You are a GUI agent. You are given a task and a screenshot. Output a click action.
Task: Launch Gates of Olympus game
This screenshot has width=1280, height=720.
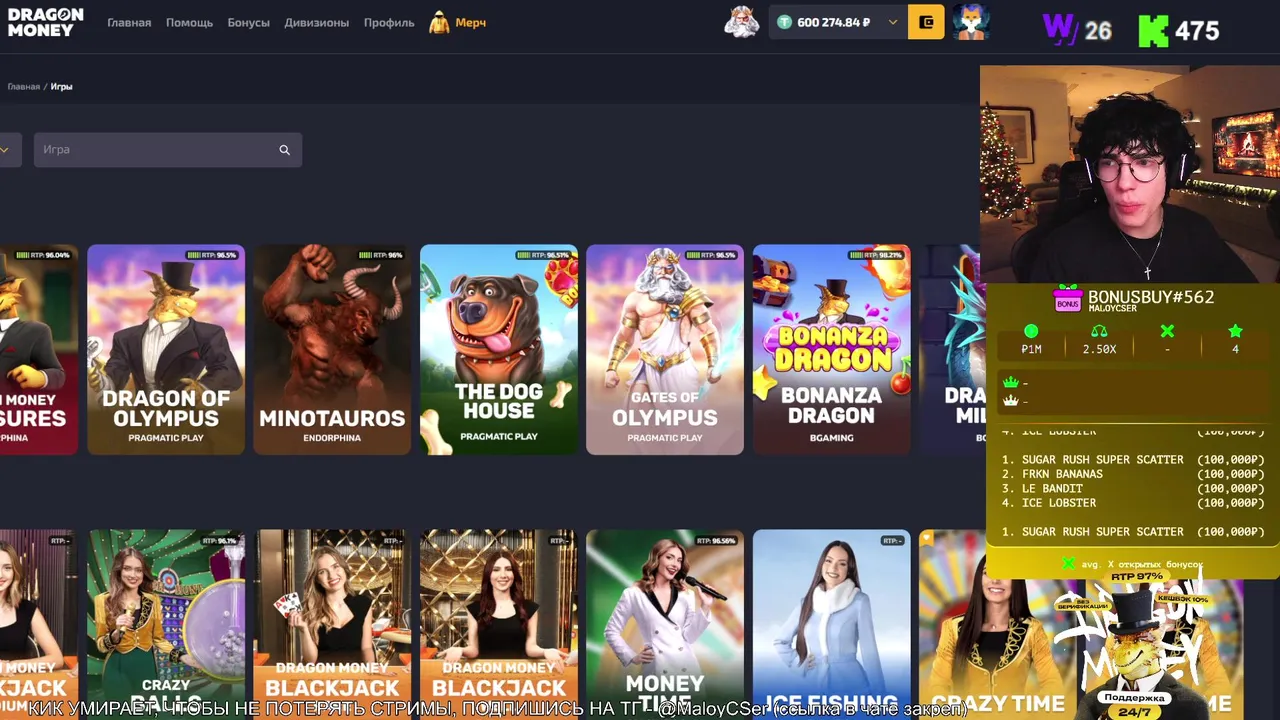665,350
